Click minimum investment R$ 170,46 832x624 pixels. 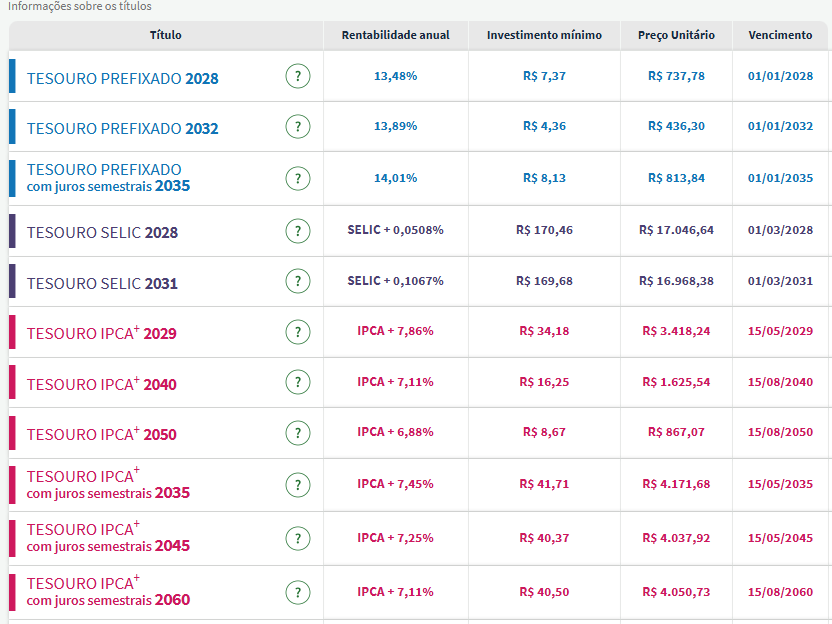544,230
